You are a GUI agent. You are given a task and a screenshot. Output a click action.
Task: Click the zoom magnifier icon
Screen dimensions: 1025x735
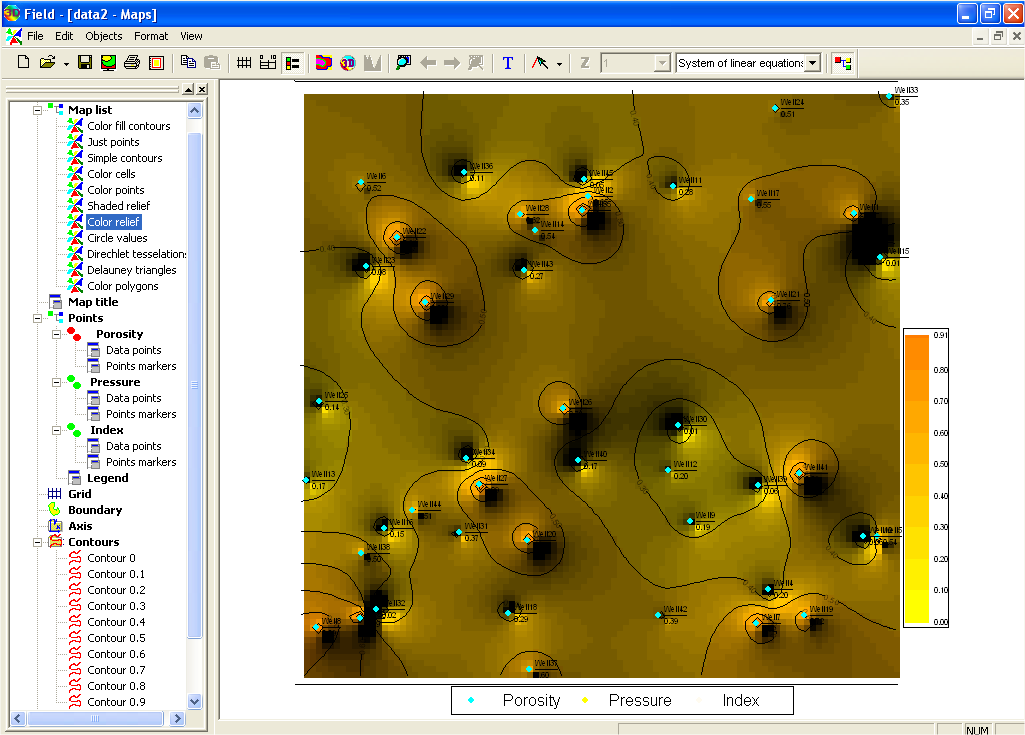403,63
